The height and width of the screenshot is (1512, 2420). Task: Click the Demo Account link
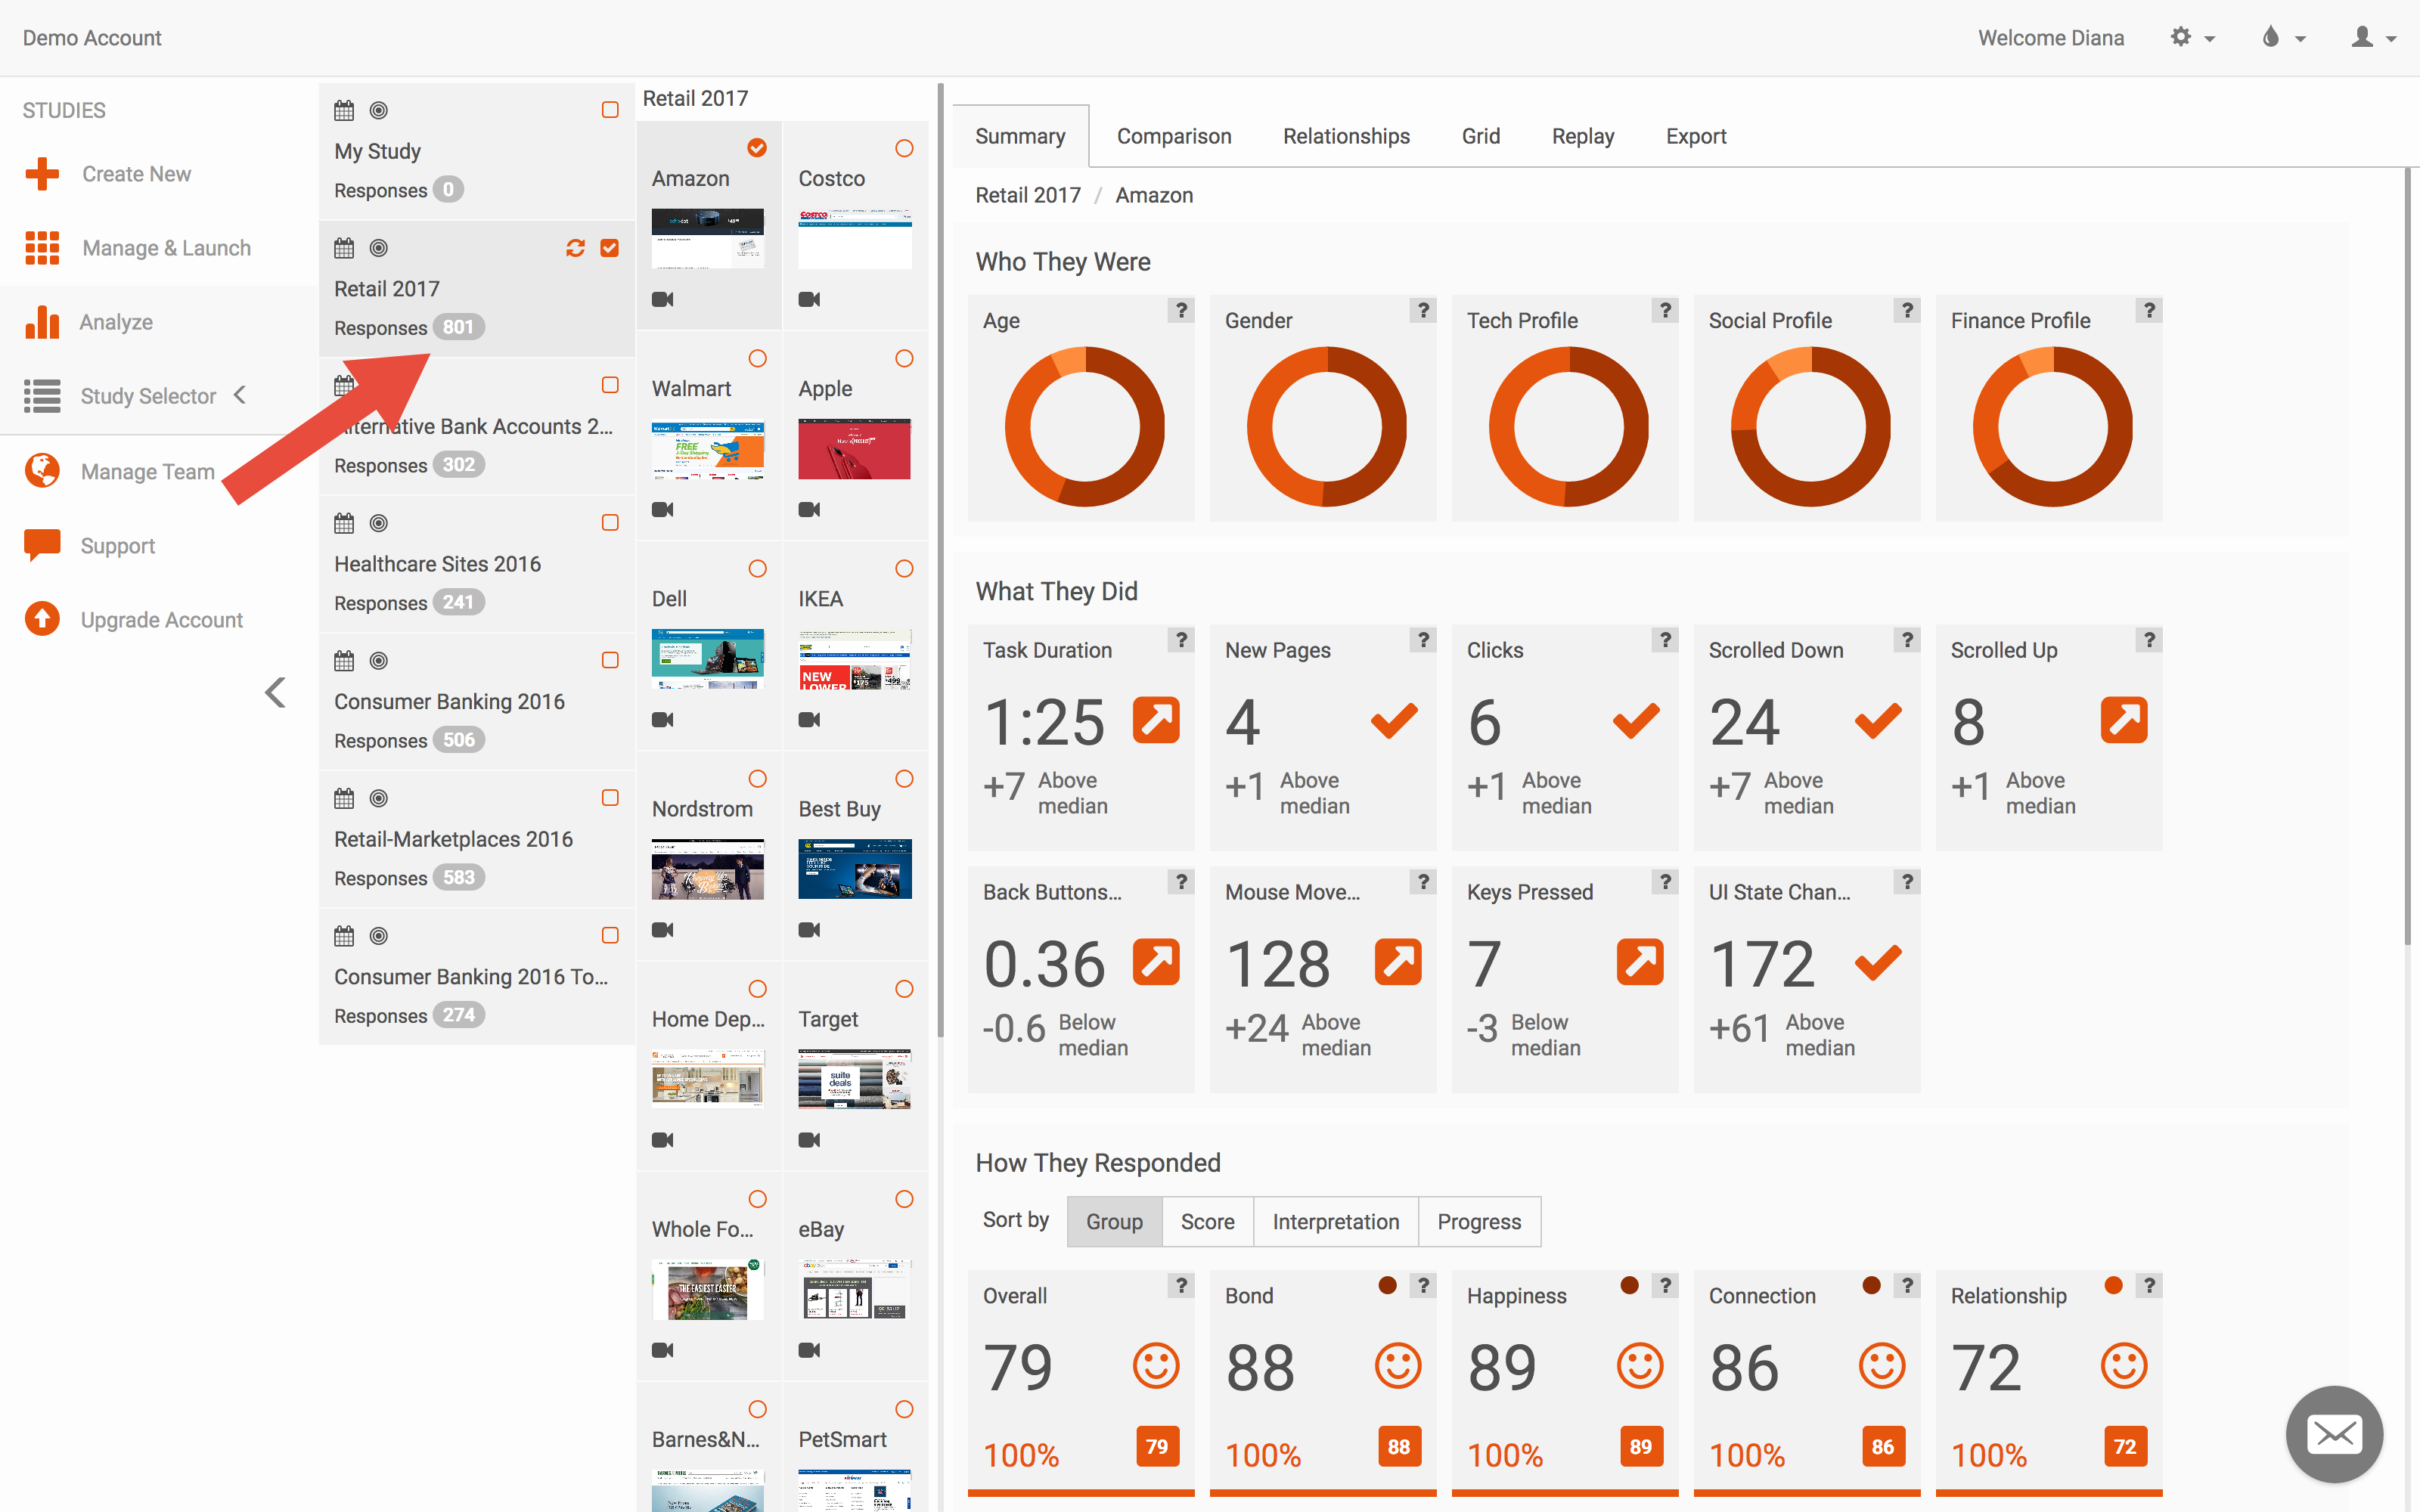pyautogui.click(x=92, y=38)
